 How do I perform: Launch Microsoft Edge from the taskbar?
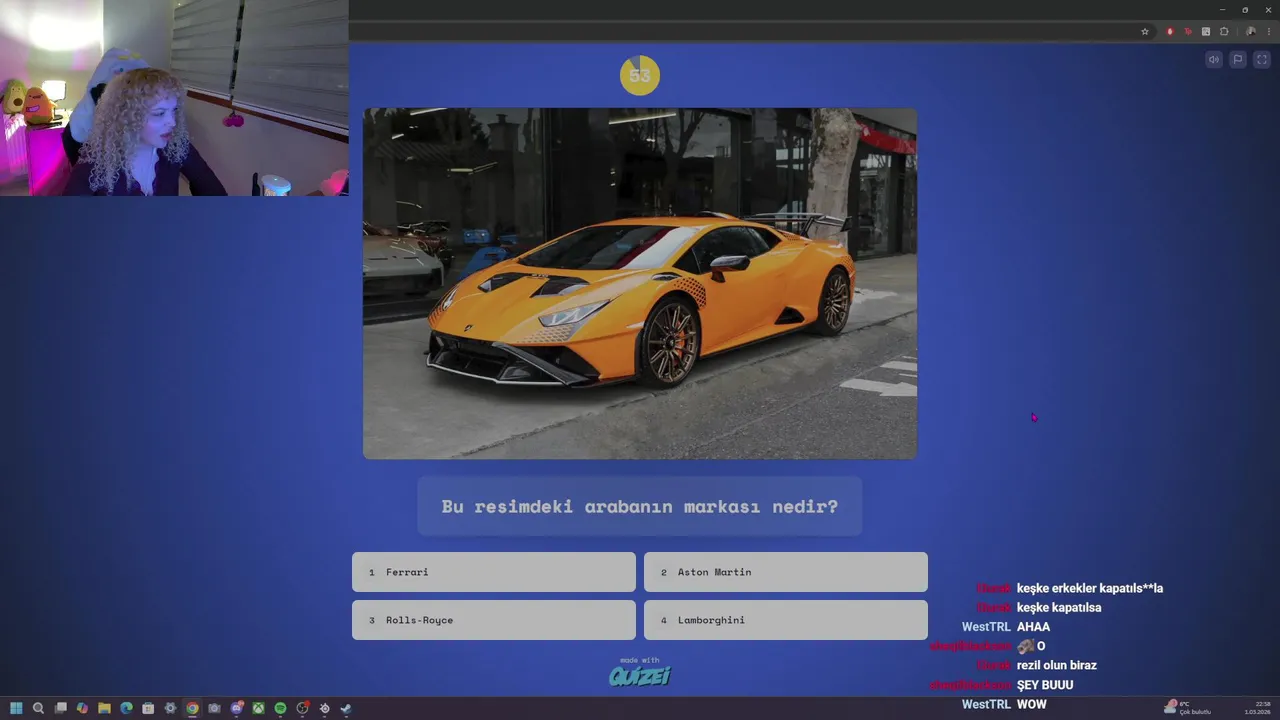coord(126,708)
